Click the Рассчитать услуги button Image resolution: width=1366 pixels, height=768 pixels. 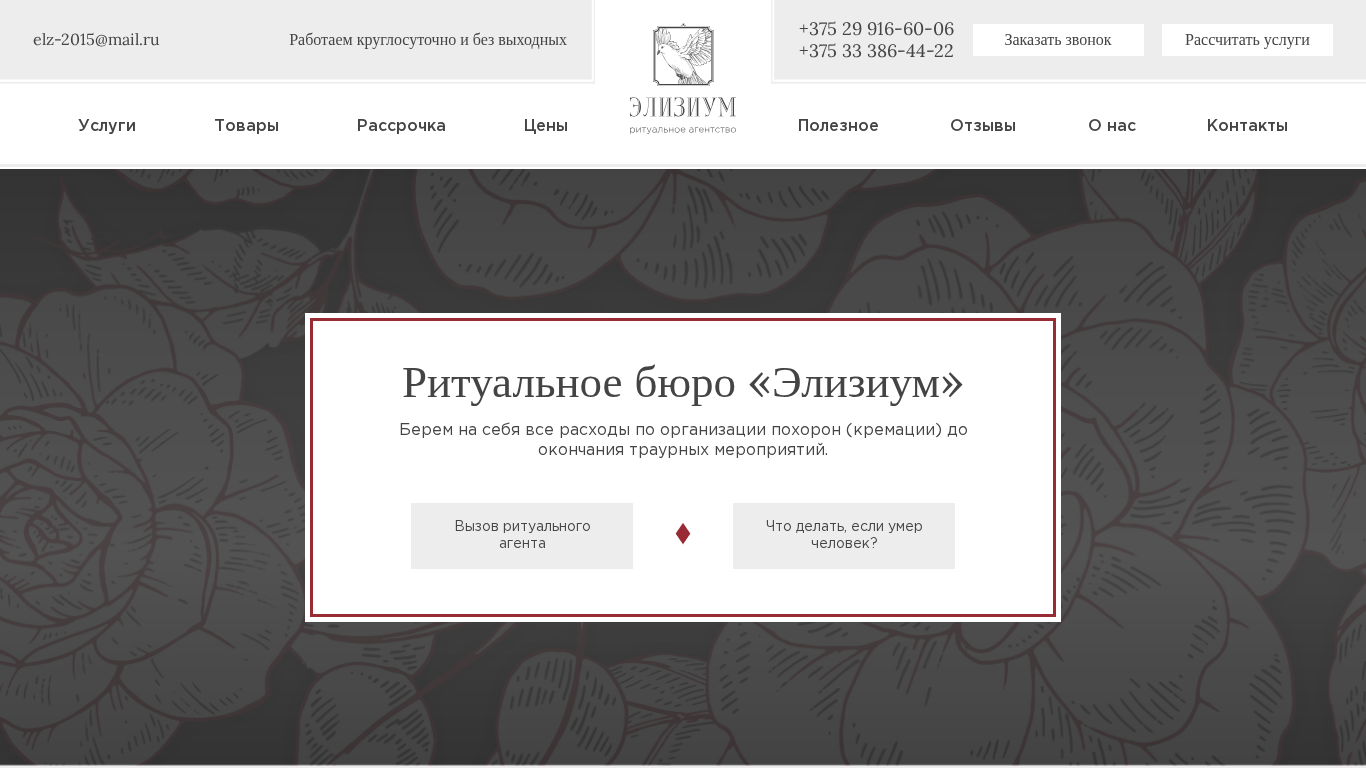[1247, 40]
